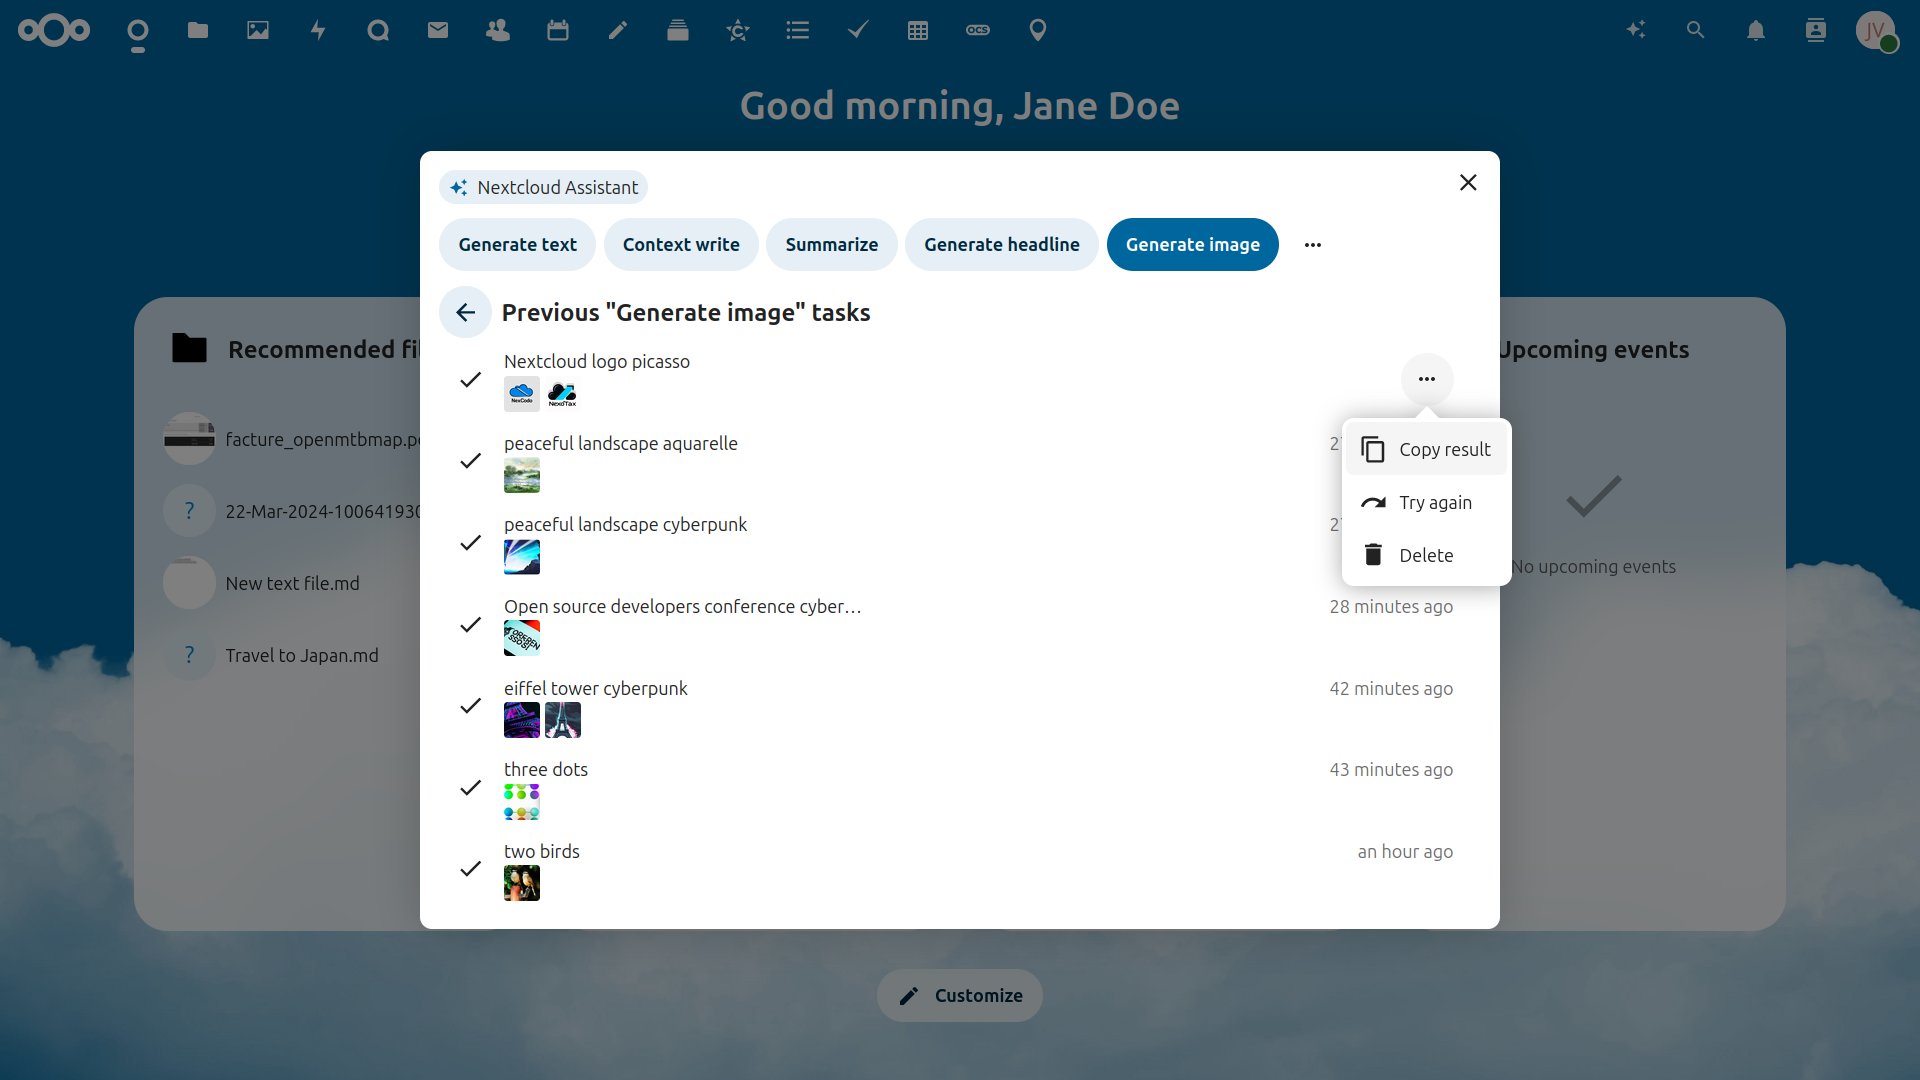Switch to the Summarize tab

pos(831,244)
